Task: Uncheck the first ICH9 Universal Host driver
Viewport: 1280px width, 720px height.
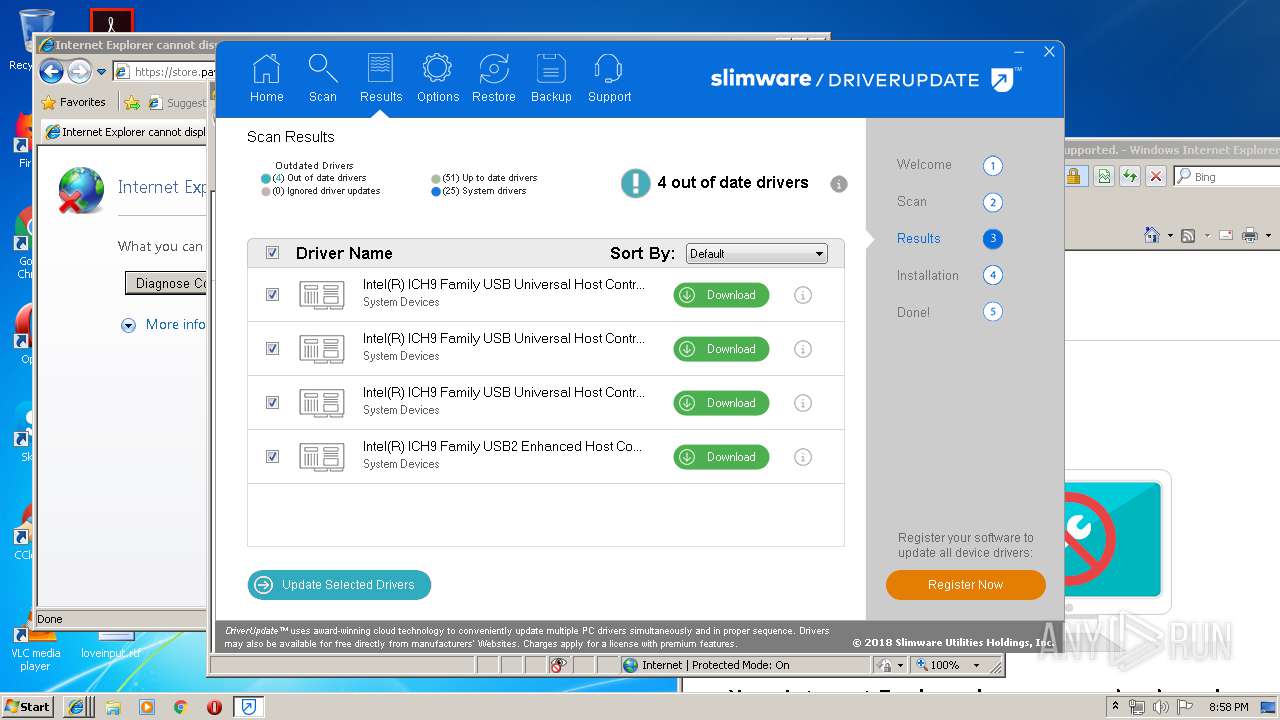Action: tap(272, 295)
